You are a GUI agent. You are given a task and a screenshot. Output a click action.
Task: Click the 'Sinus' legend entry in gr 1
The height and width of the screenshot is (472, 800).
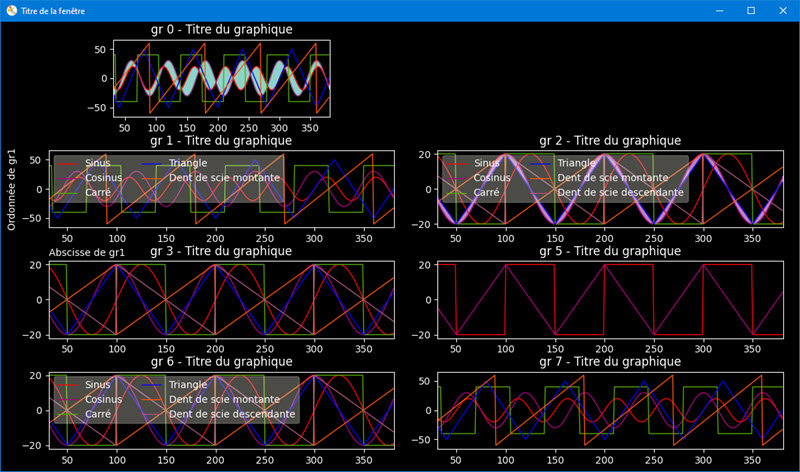click(97, 163)
